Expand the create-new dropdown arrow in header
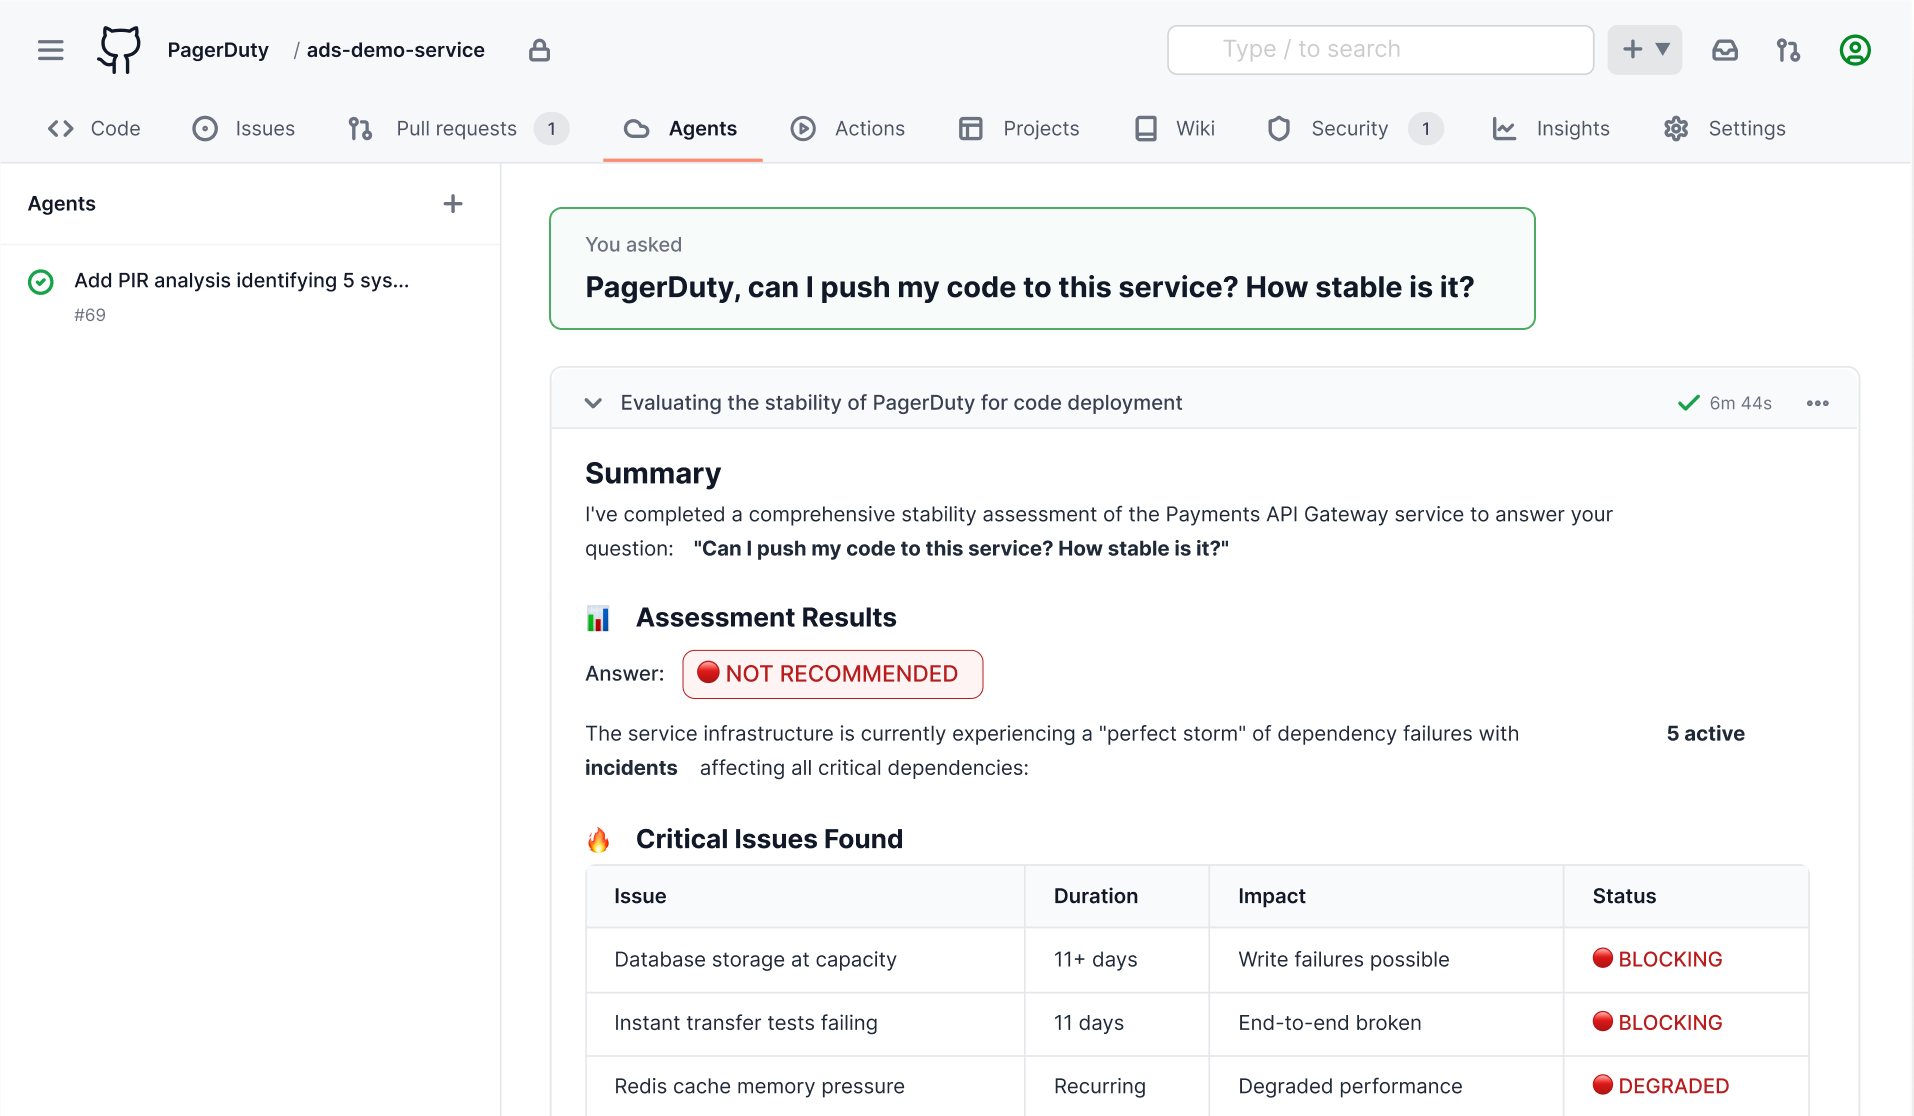 tap(1661, 48)
